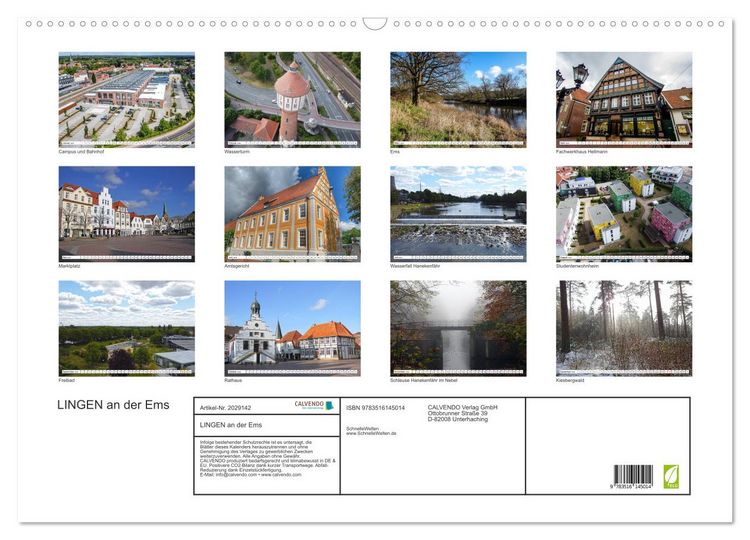
Task: Click the SchnelleWelten author name
Action: coord(362,429)
